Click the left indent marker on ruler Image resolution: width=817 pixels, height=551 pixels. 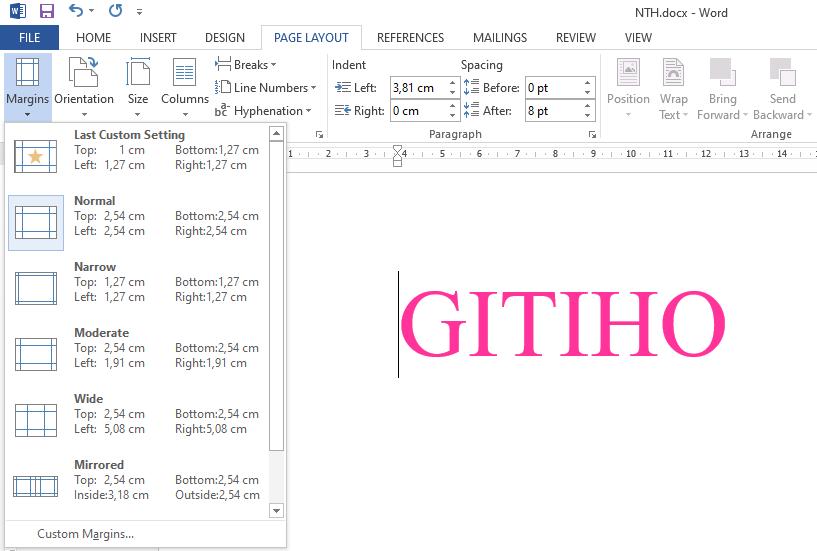[398, 162]
